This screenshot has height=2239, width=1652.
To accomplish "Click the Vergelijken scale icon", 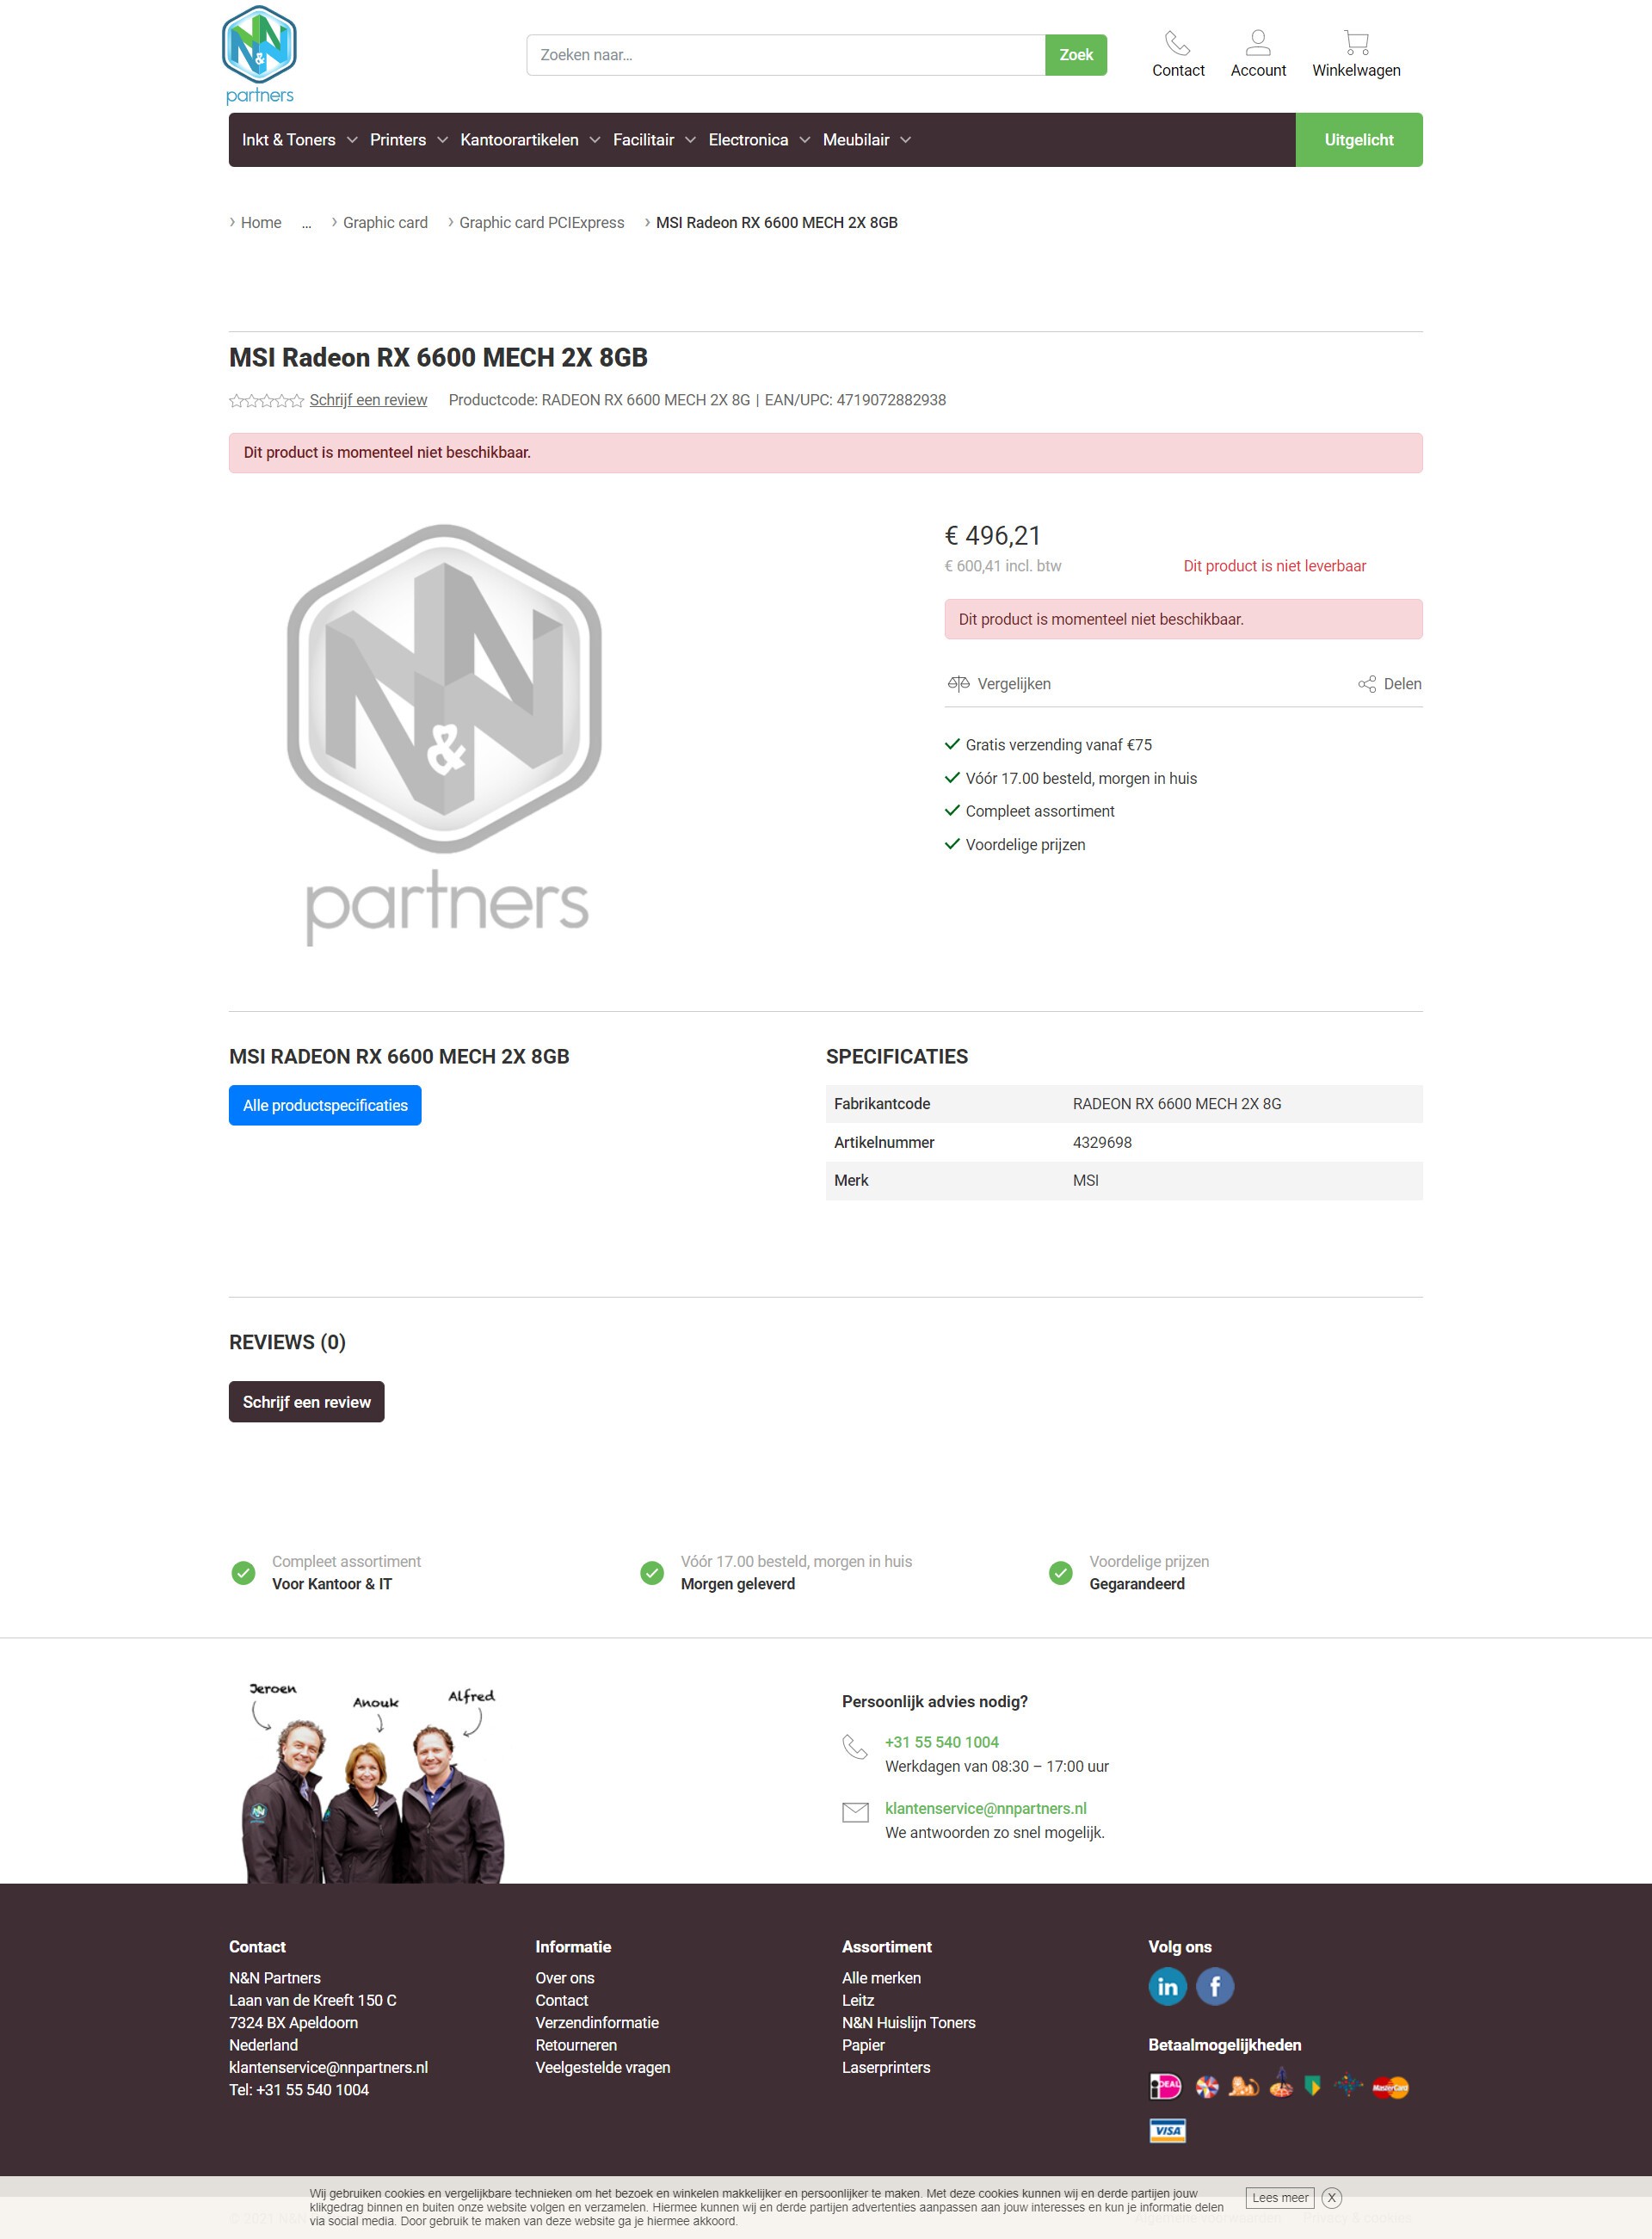I will coord(958,684).
